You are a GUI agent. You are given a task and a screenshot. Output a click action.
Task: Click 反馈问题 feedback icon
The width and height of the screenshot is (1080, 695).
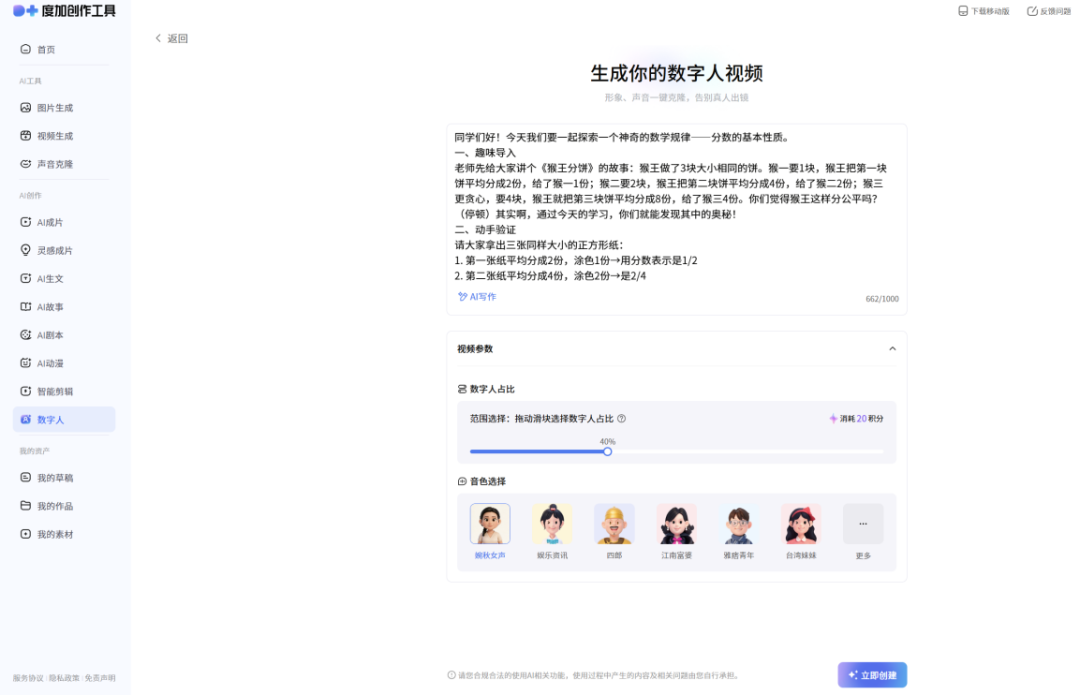[1032, 11]
